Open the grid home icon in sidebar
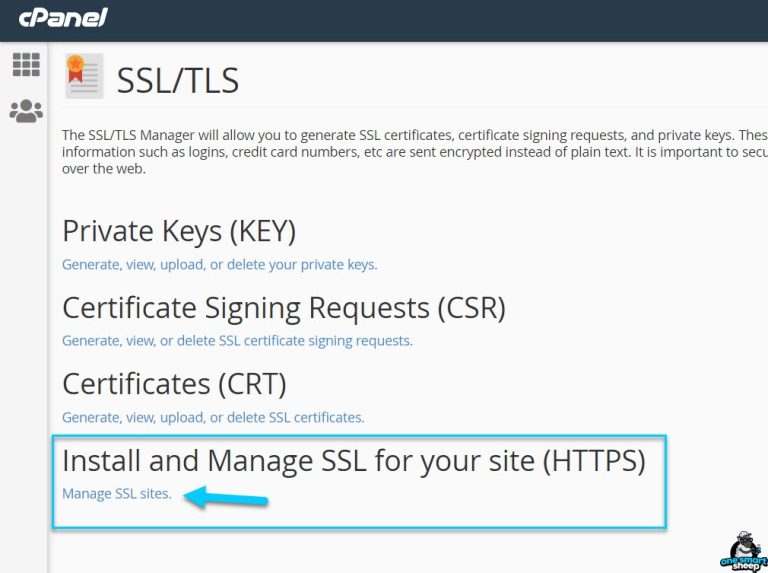768x573 pixels. click(26, 65)
